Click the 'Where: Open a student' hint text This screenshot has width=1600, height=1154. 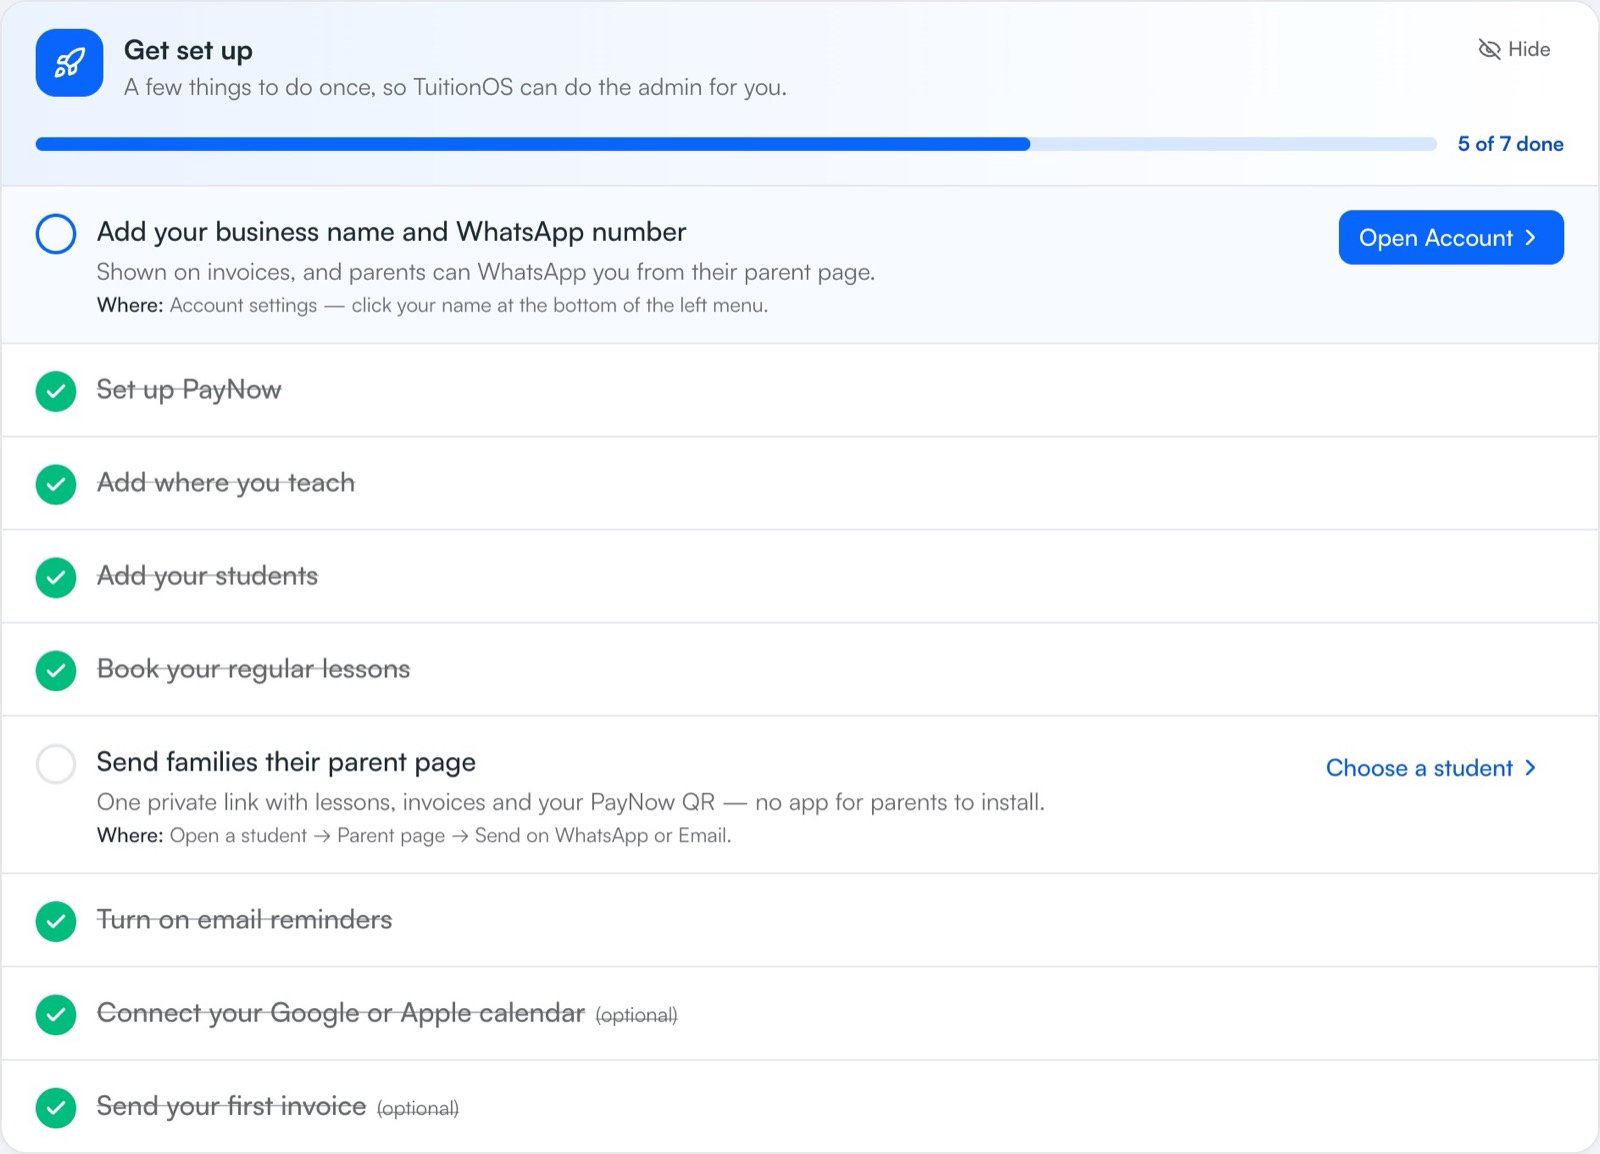414,835
